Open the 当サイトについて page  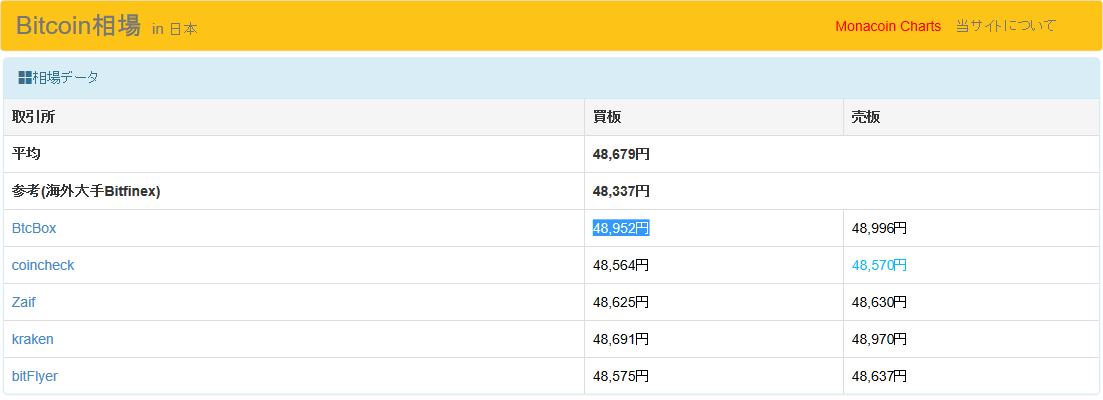coord(1005,26)
